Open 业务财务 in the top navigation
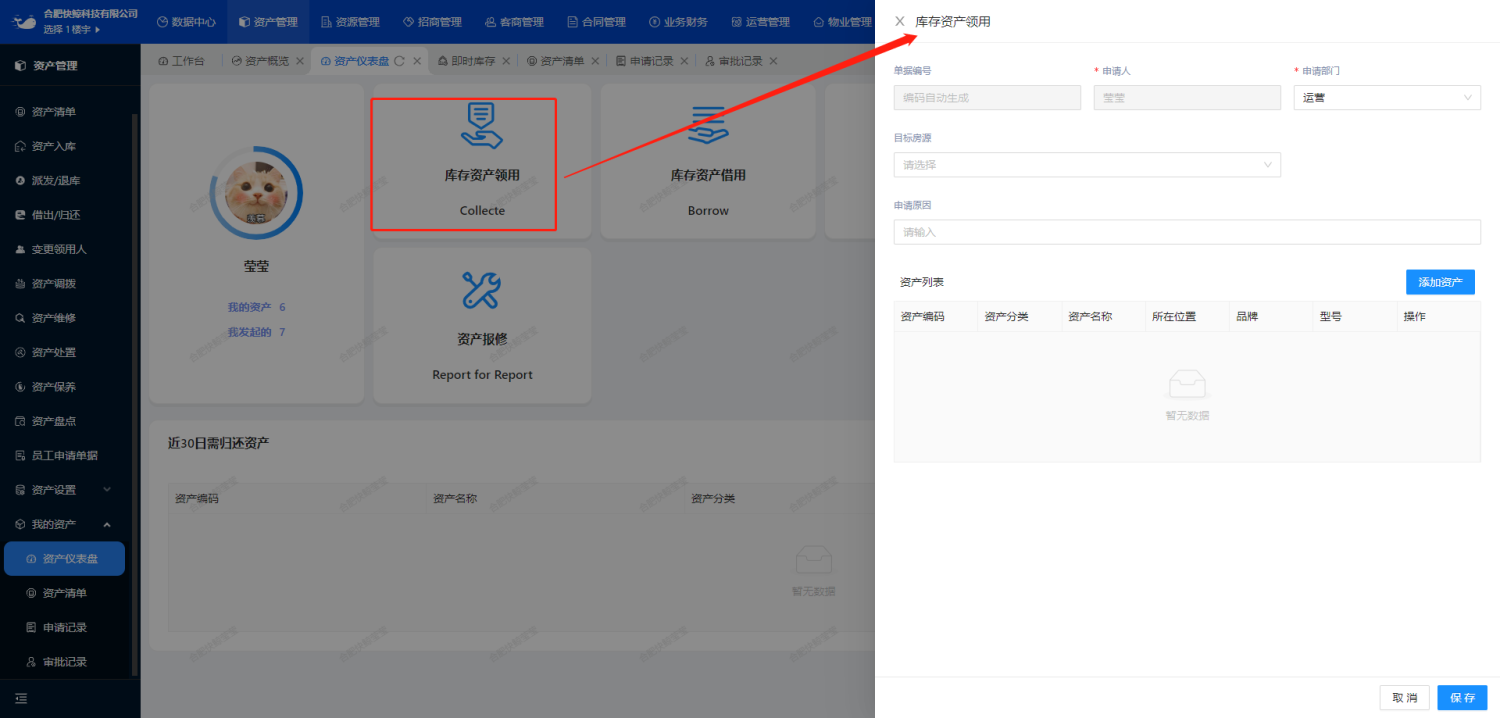Image resolution: width=1500 pixels, height=718 pixels. [678, 21]
